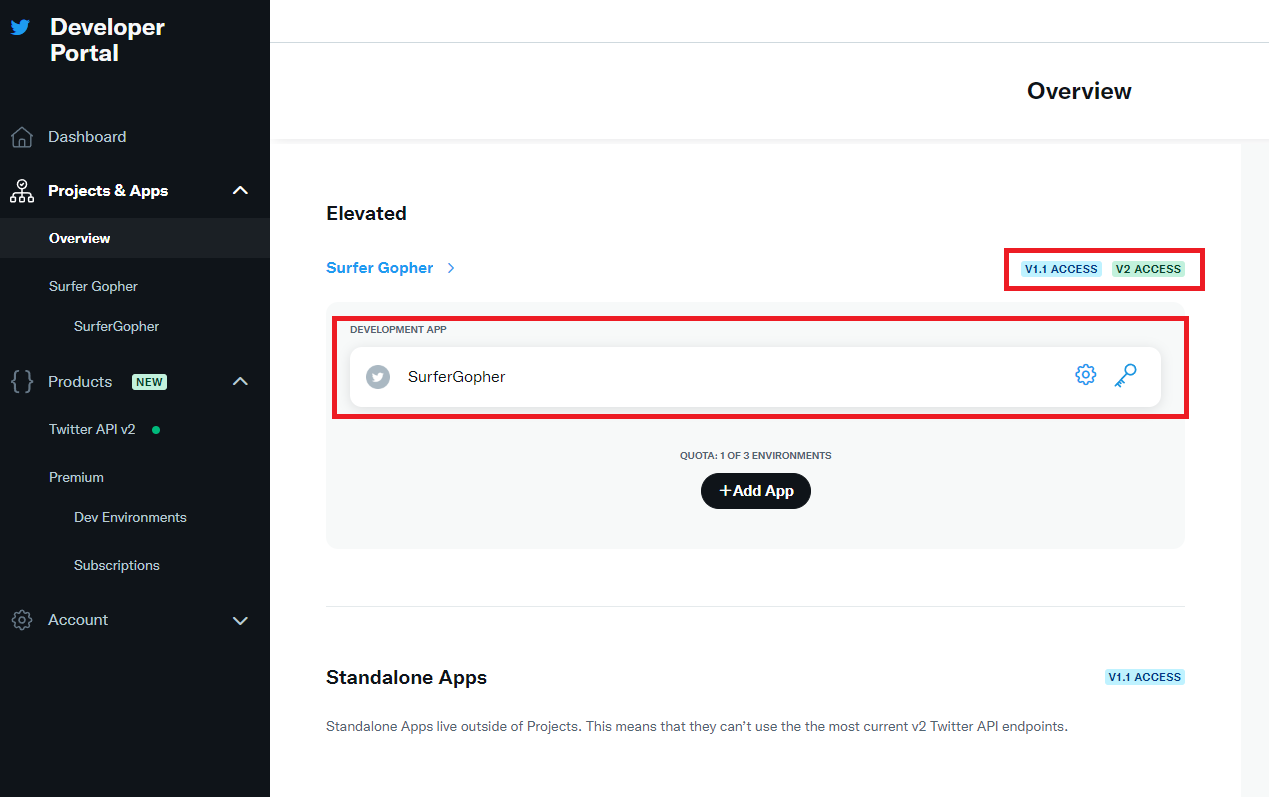Collapse the Projects & Apps section
1269x797 pixels.
click(x=240, y=190)
